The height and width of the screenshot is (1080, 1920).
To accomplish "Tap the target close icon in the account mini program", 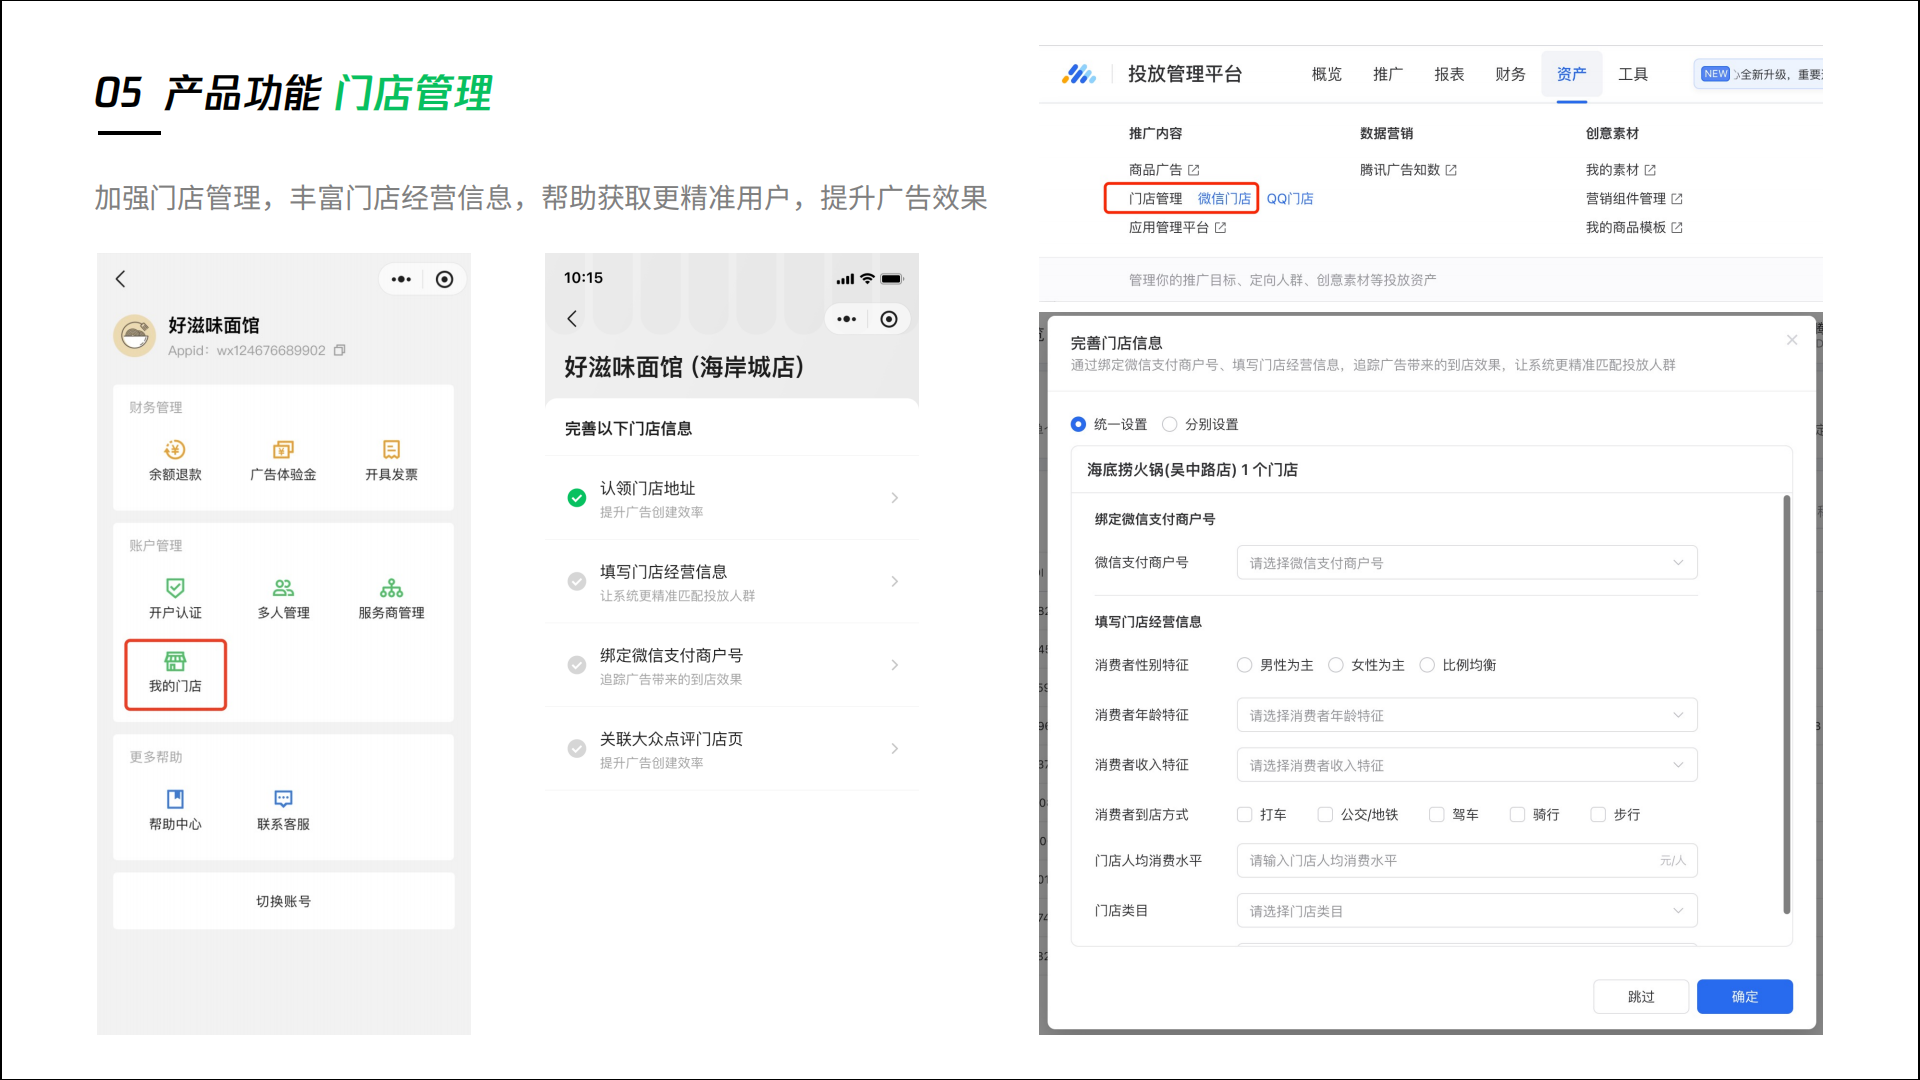I will [x=445, y=279].
